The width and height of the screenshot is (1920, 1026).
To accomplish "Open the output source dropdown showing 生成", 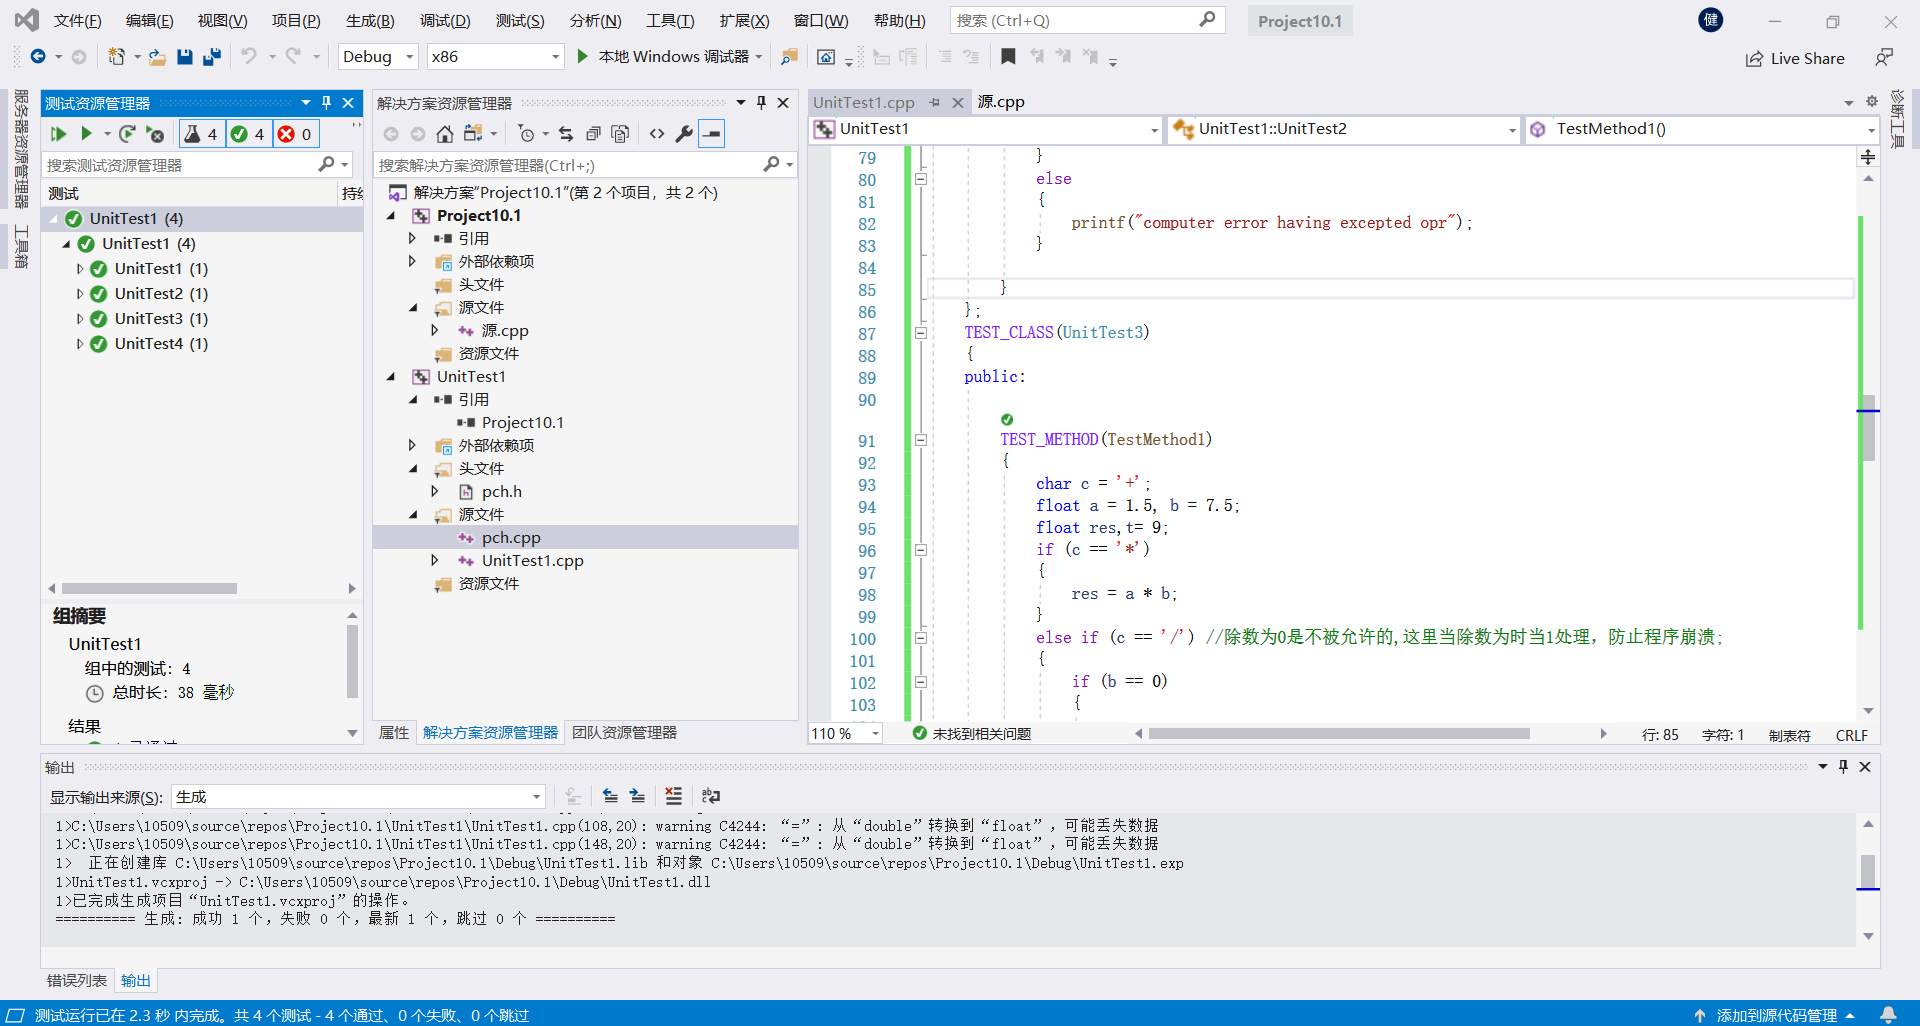I will [358, 797].
